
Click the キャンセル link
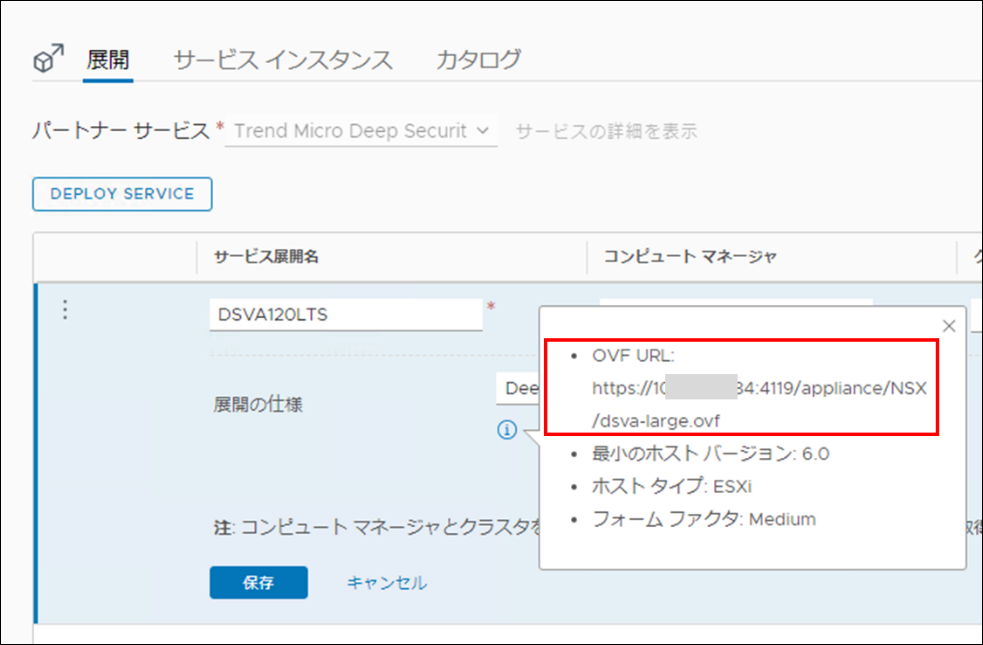coord(386,582)
